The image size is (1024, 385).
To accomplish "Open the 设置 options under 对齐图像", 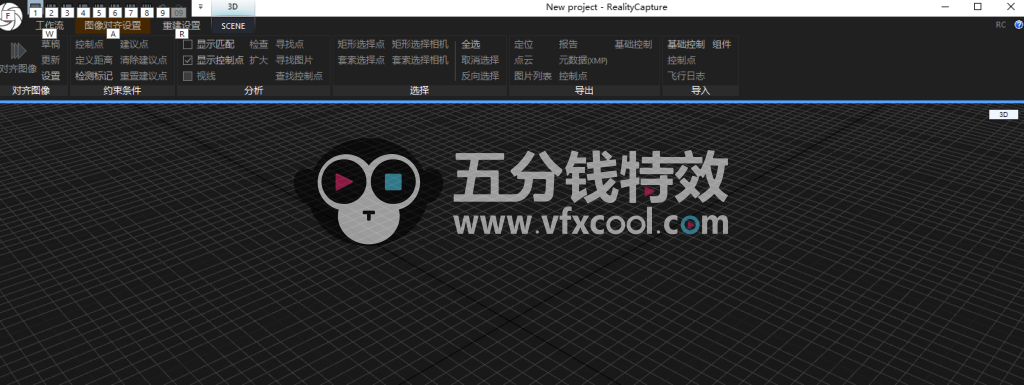I will click(50, 76).
